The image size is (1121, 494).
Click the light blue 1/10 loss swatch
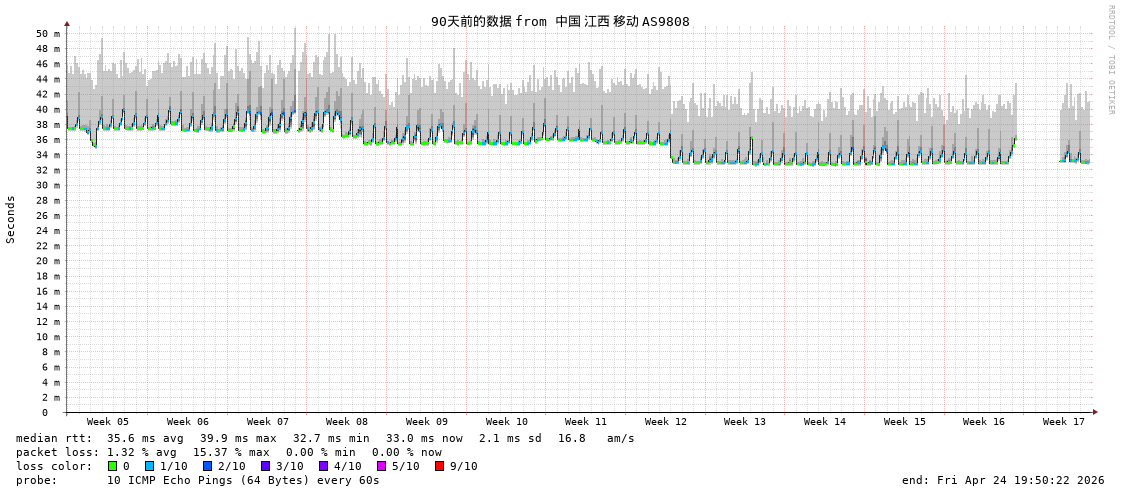click(x=149, y=466)
